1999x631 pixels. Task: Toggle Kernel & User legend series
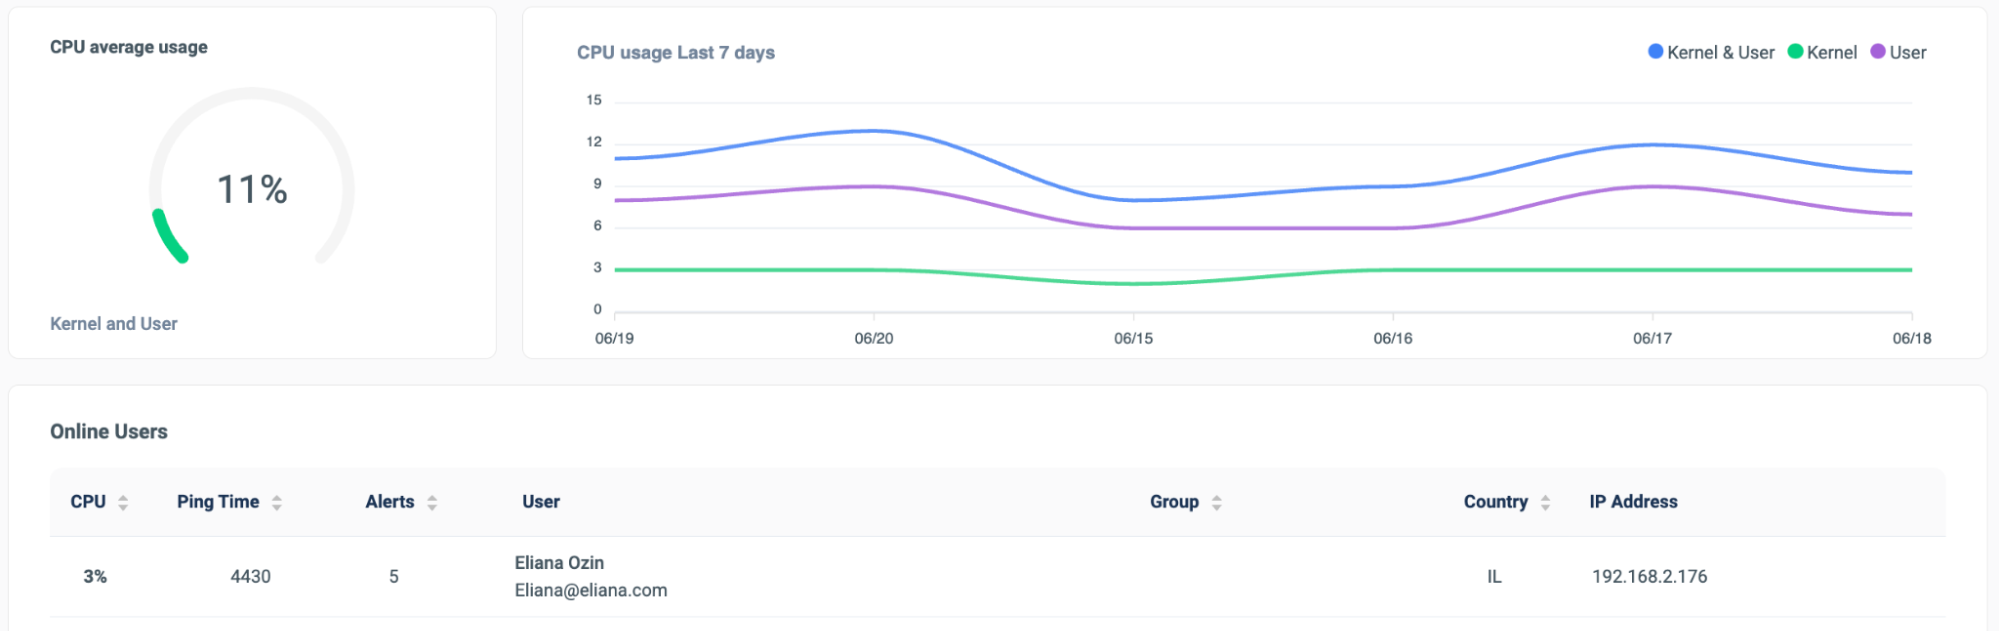pos(1711,52)
